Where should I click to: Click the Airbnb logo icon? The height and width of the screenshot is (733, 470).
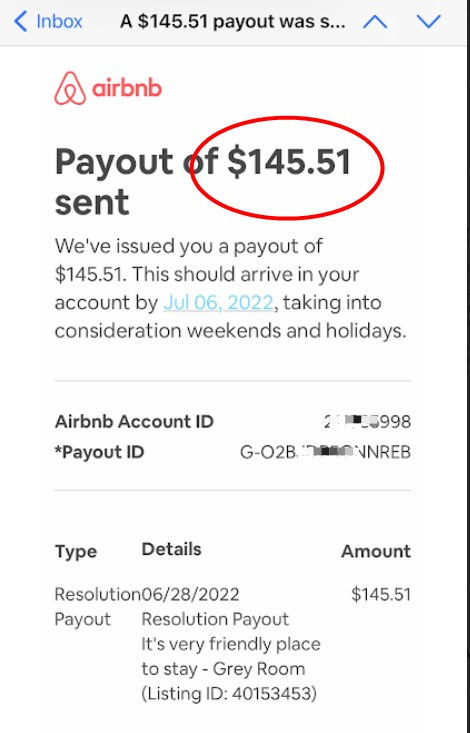click(70, 88)
